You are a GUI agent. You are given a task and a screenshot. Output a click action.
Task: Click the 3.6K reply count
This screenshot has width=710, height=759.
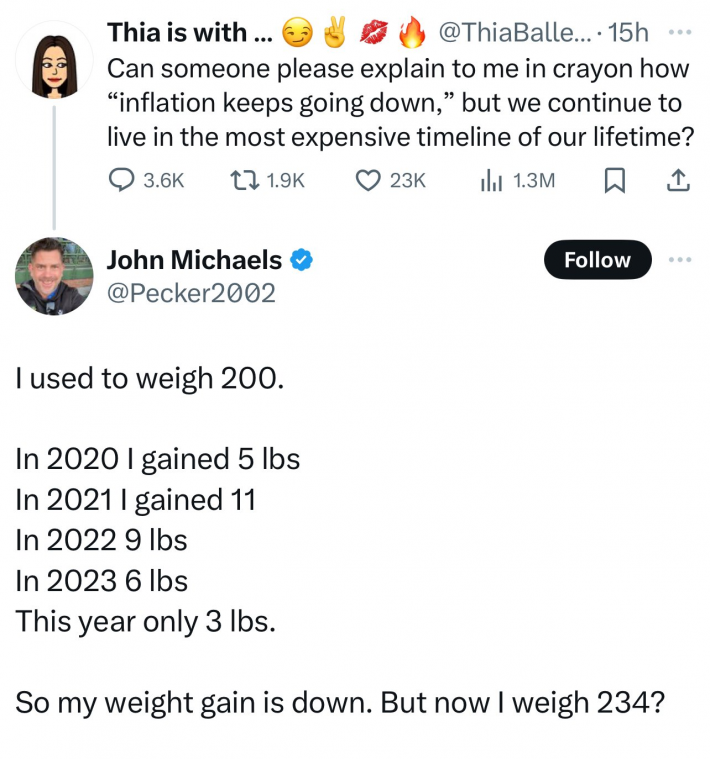165,180
